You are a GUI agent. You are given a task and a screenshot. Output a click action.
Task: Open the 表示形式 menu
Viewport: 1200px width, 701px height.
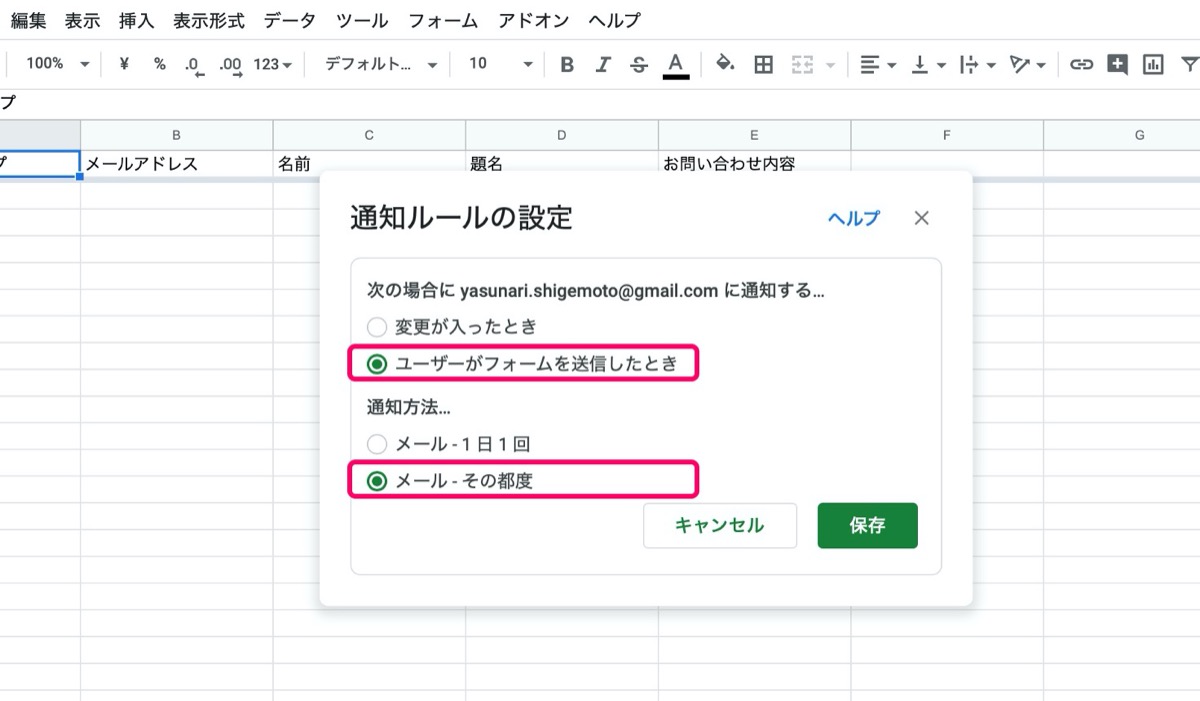coord(208,20)
